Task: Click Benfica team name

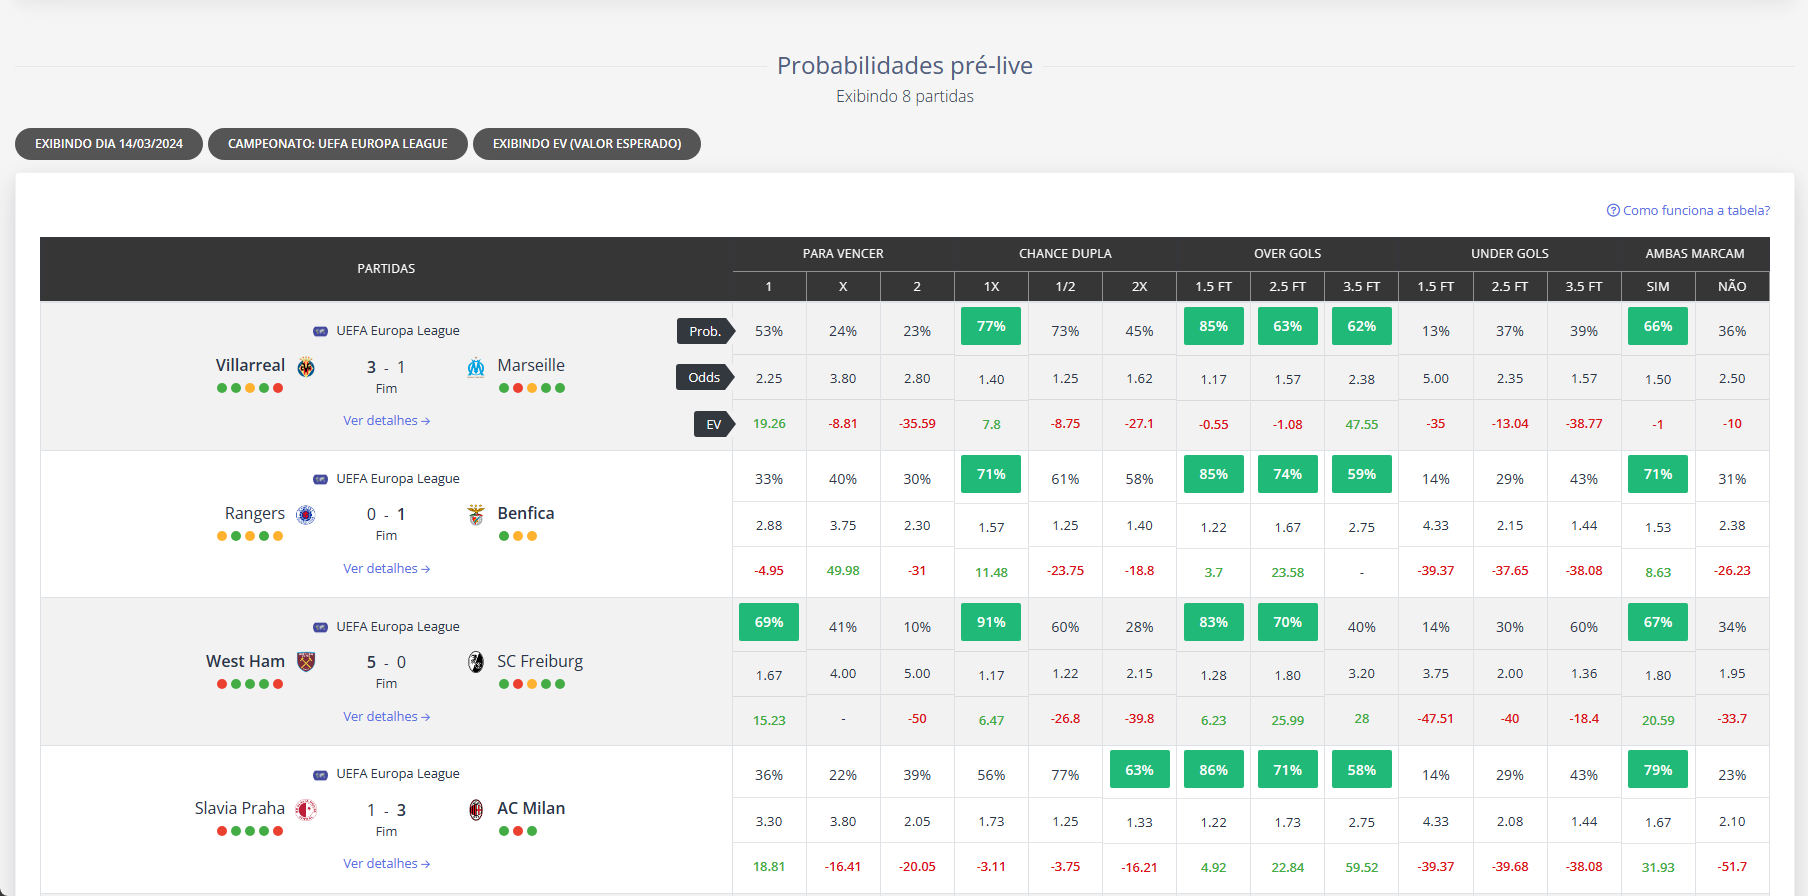Action: tap(526, 513)
